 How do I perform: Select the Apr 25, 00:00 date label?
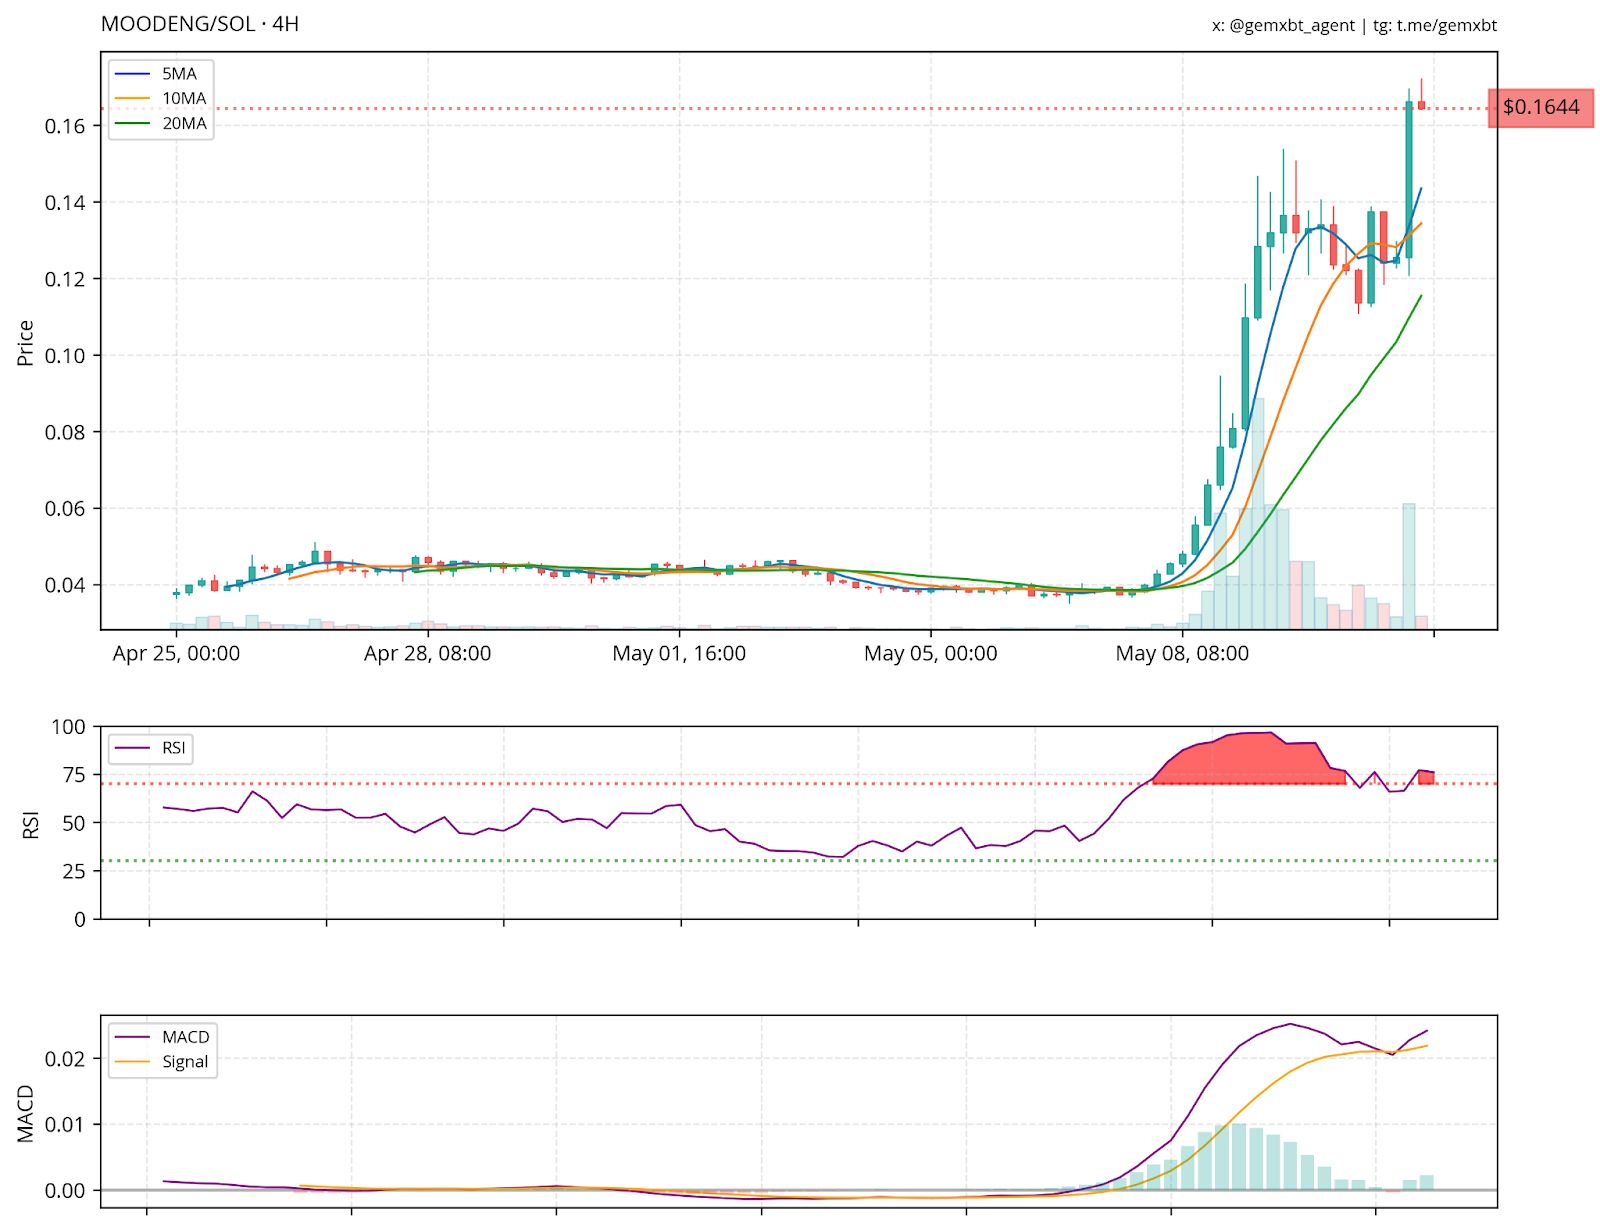[176, 654]
